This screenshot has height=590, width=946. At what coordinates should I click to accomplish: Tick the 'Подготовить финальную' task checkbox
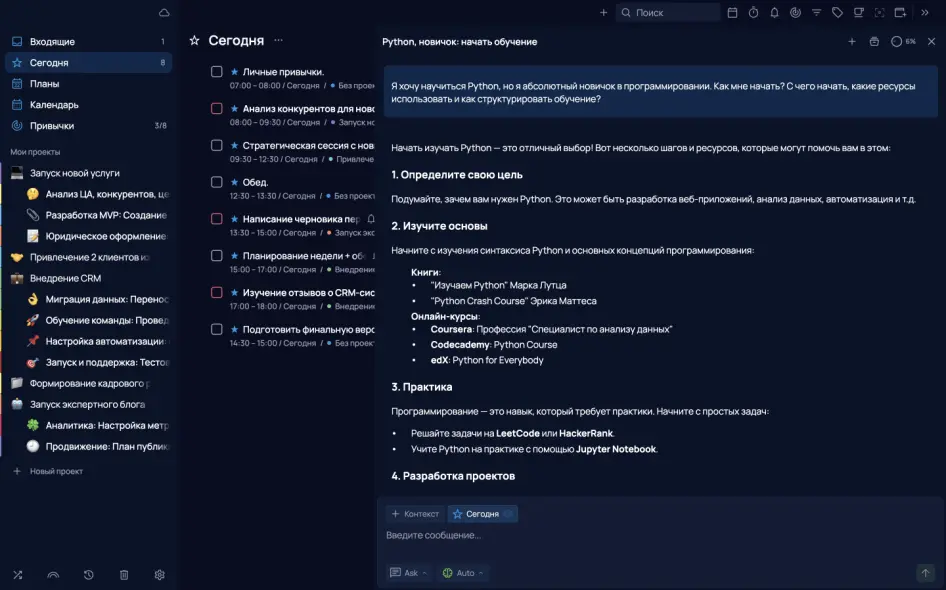pos(216,329)
